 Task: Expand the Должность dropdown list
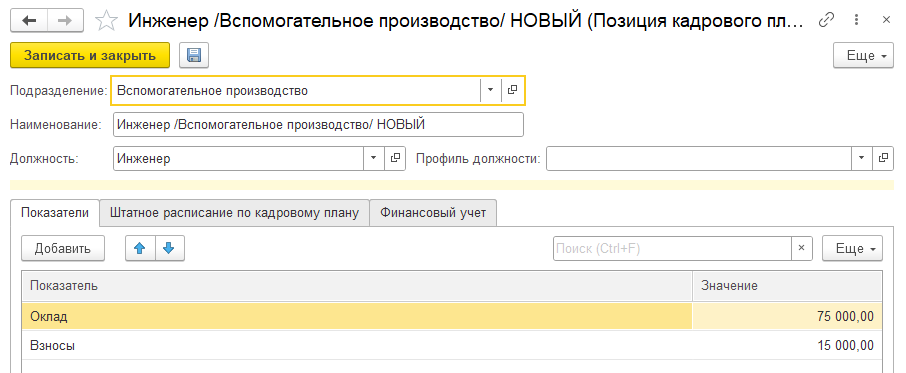pos(373,158)
